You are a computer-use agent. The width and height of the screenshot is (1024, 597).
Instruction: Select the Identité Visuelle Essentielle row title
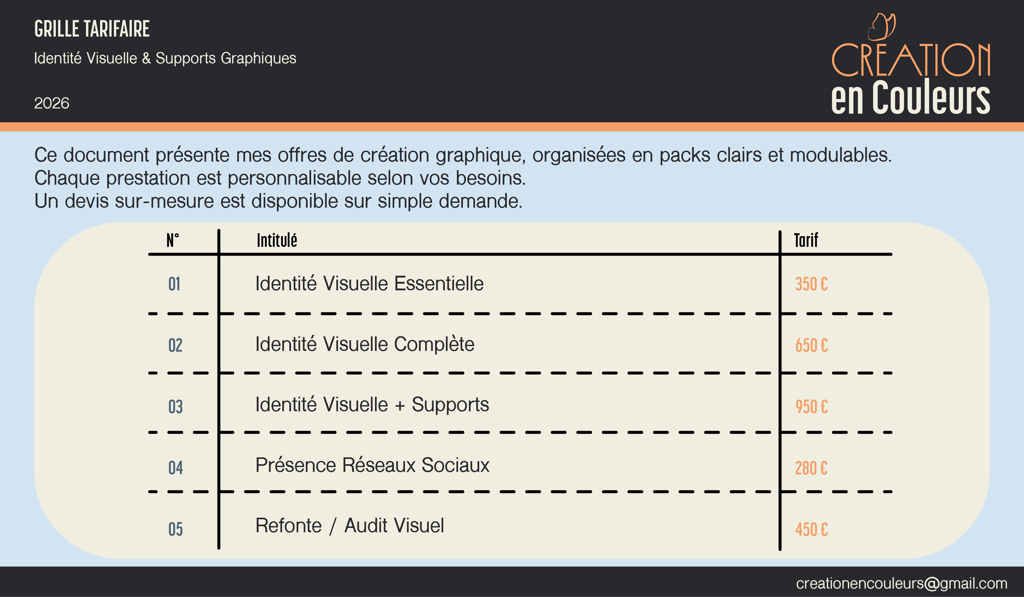369,284
